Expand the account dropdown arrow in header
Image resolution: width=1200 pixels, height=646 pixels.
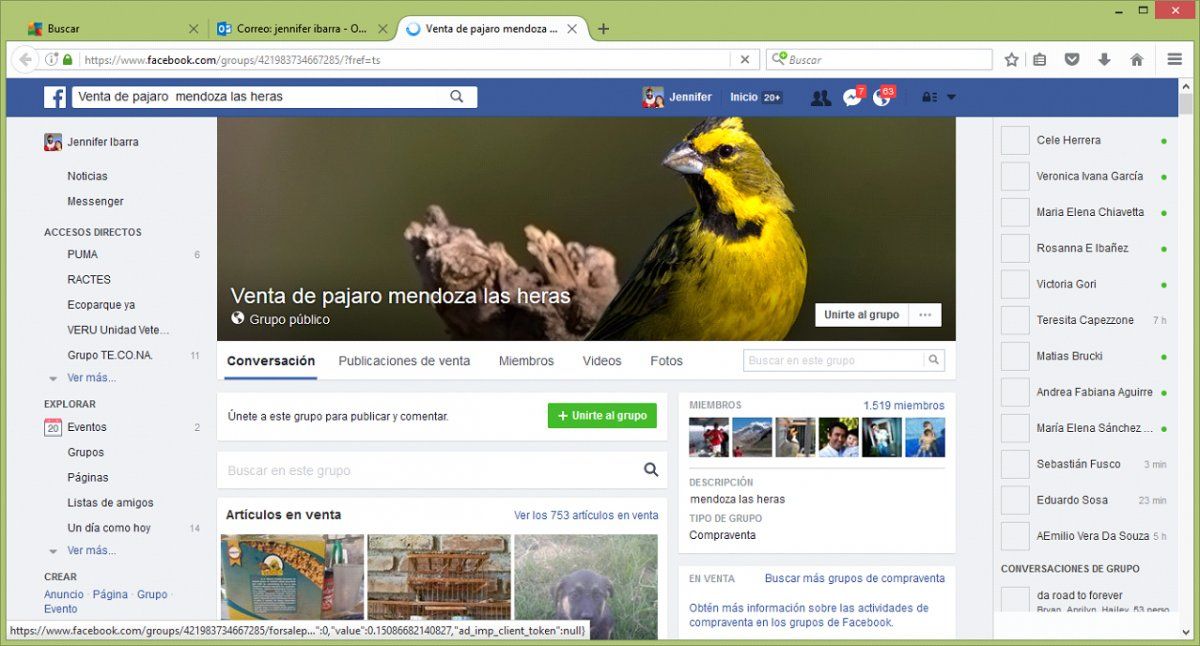point(951,97)
